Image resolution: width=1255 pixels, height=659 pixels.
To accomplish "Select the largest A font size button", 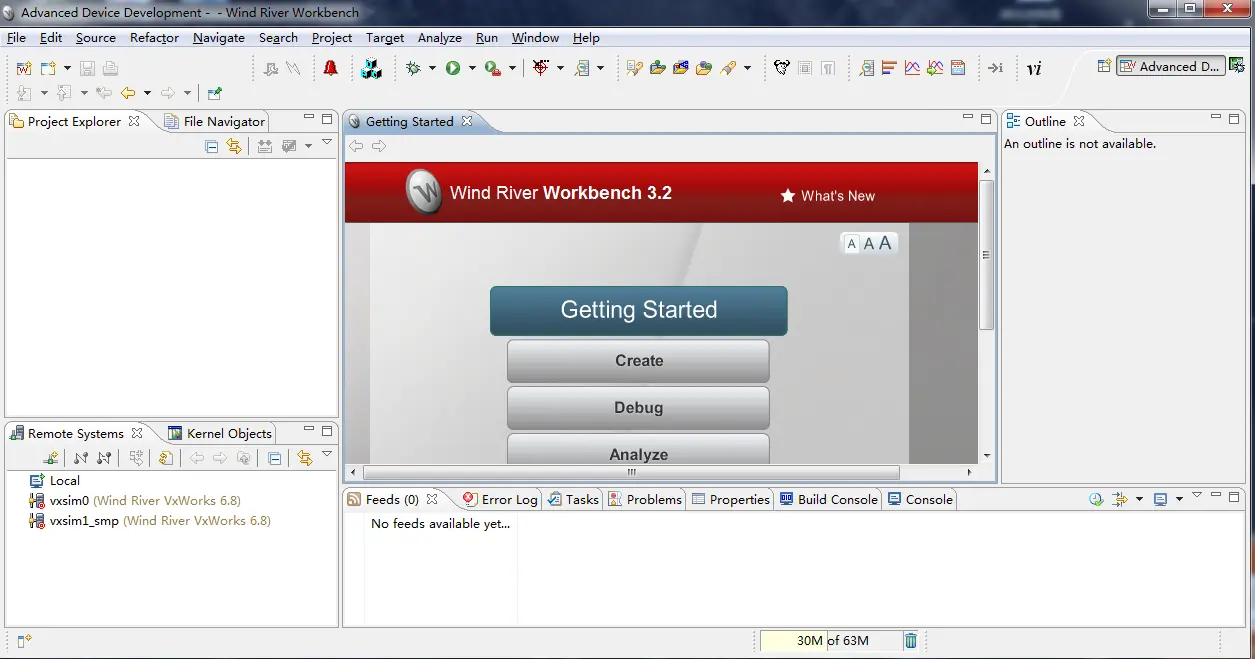I will [885, 242].
